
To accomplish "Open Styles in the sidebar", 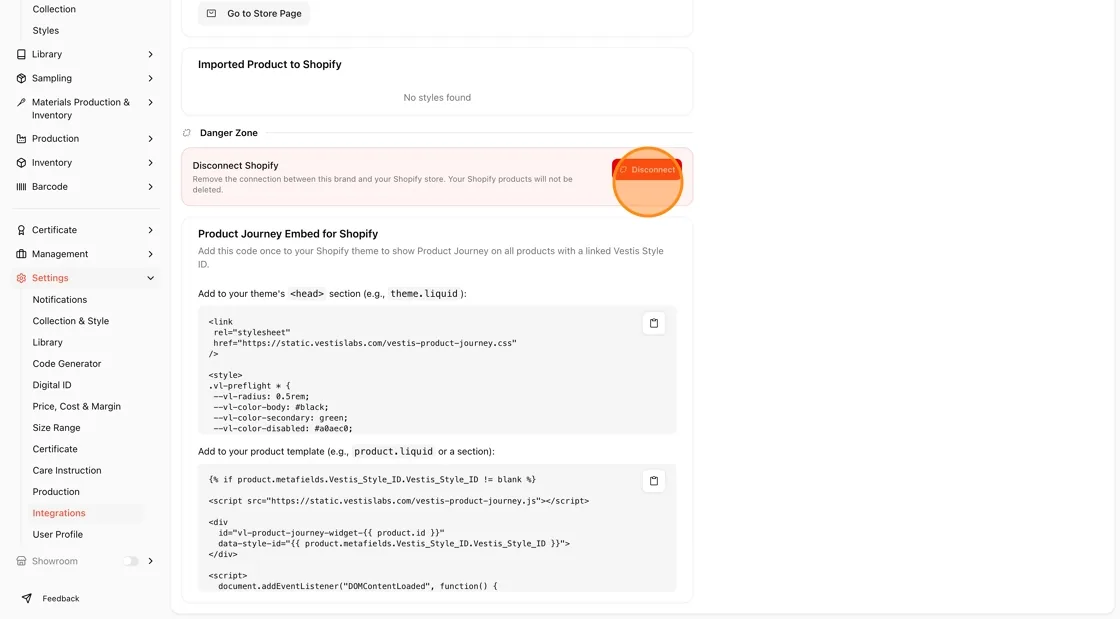I will 46,31.
